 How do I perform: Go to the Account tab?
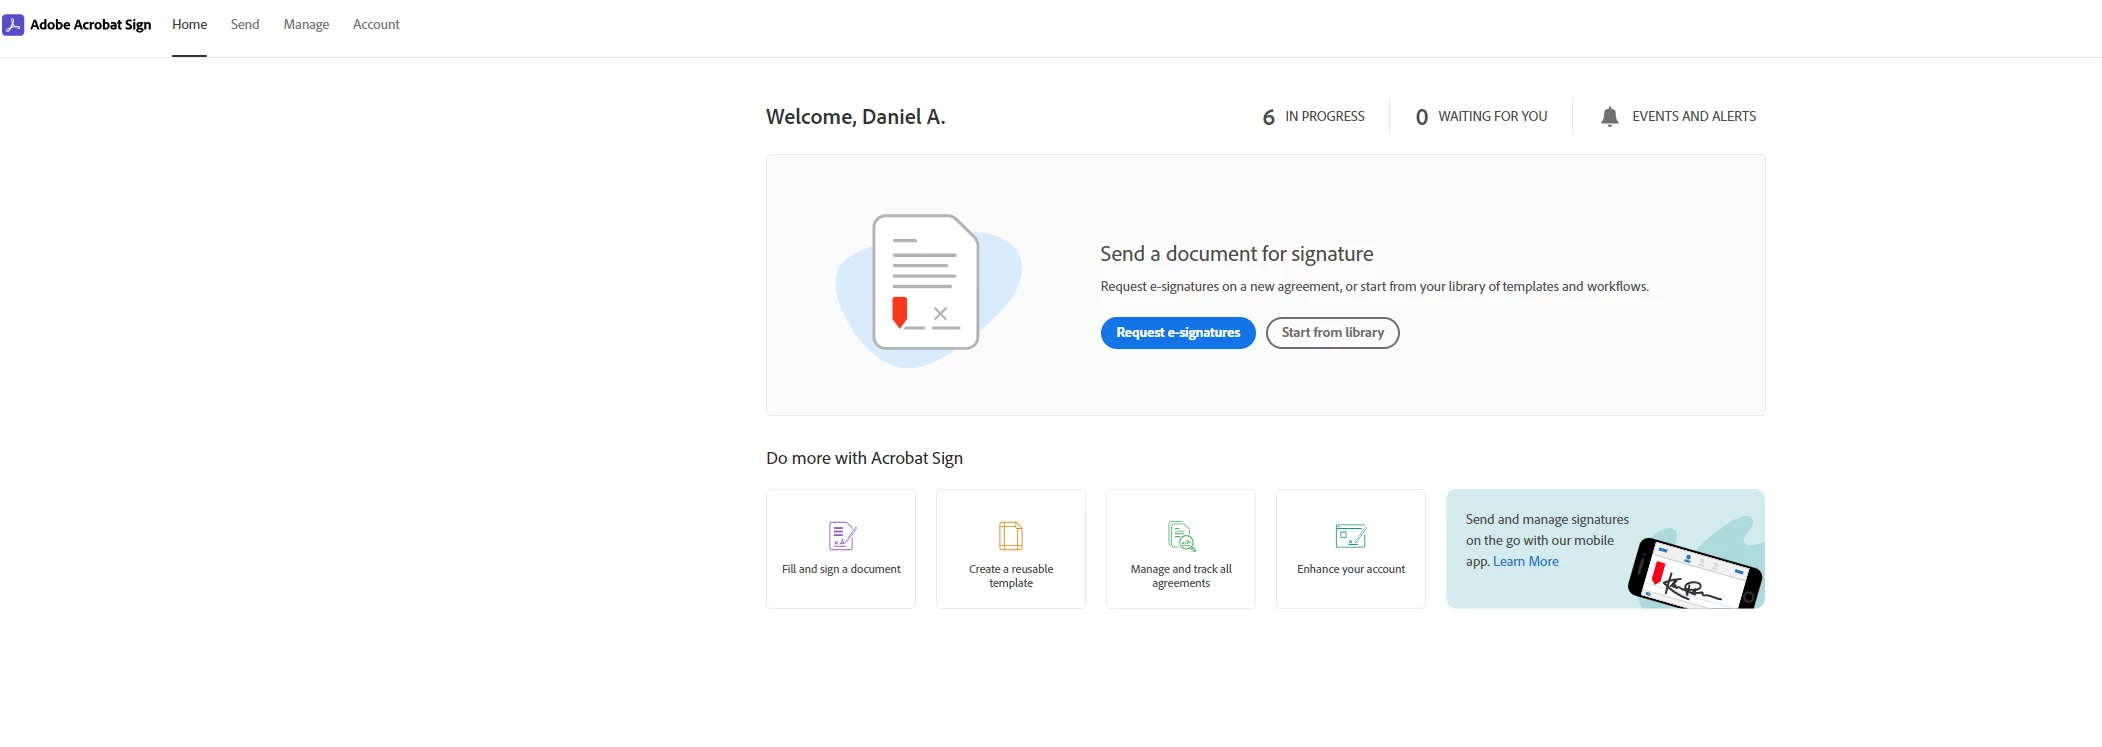[x=376, y=25]
